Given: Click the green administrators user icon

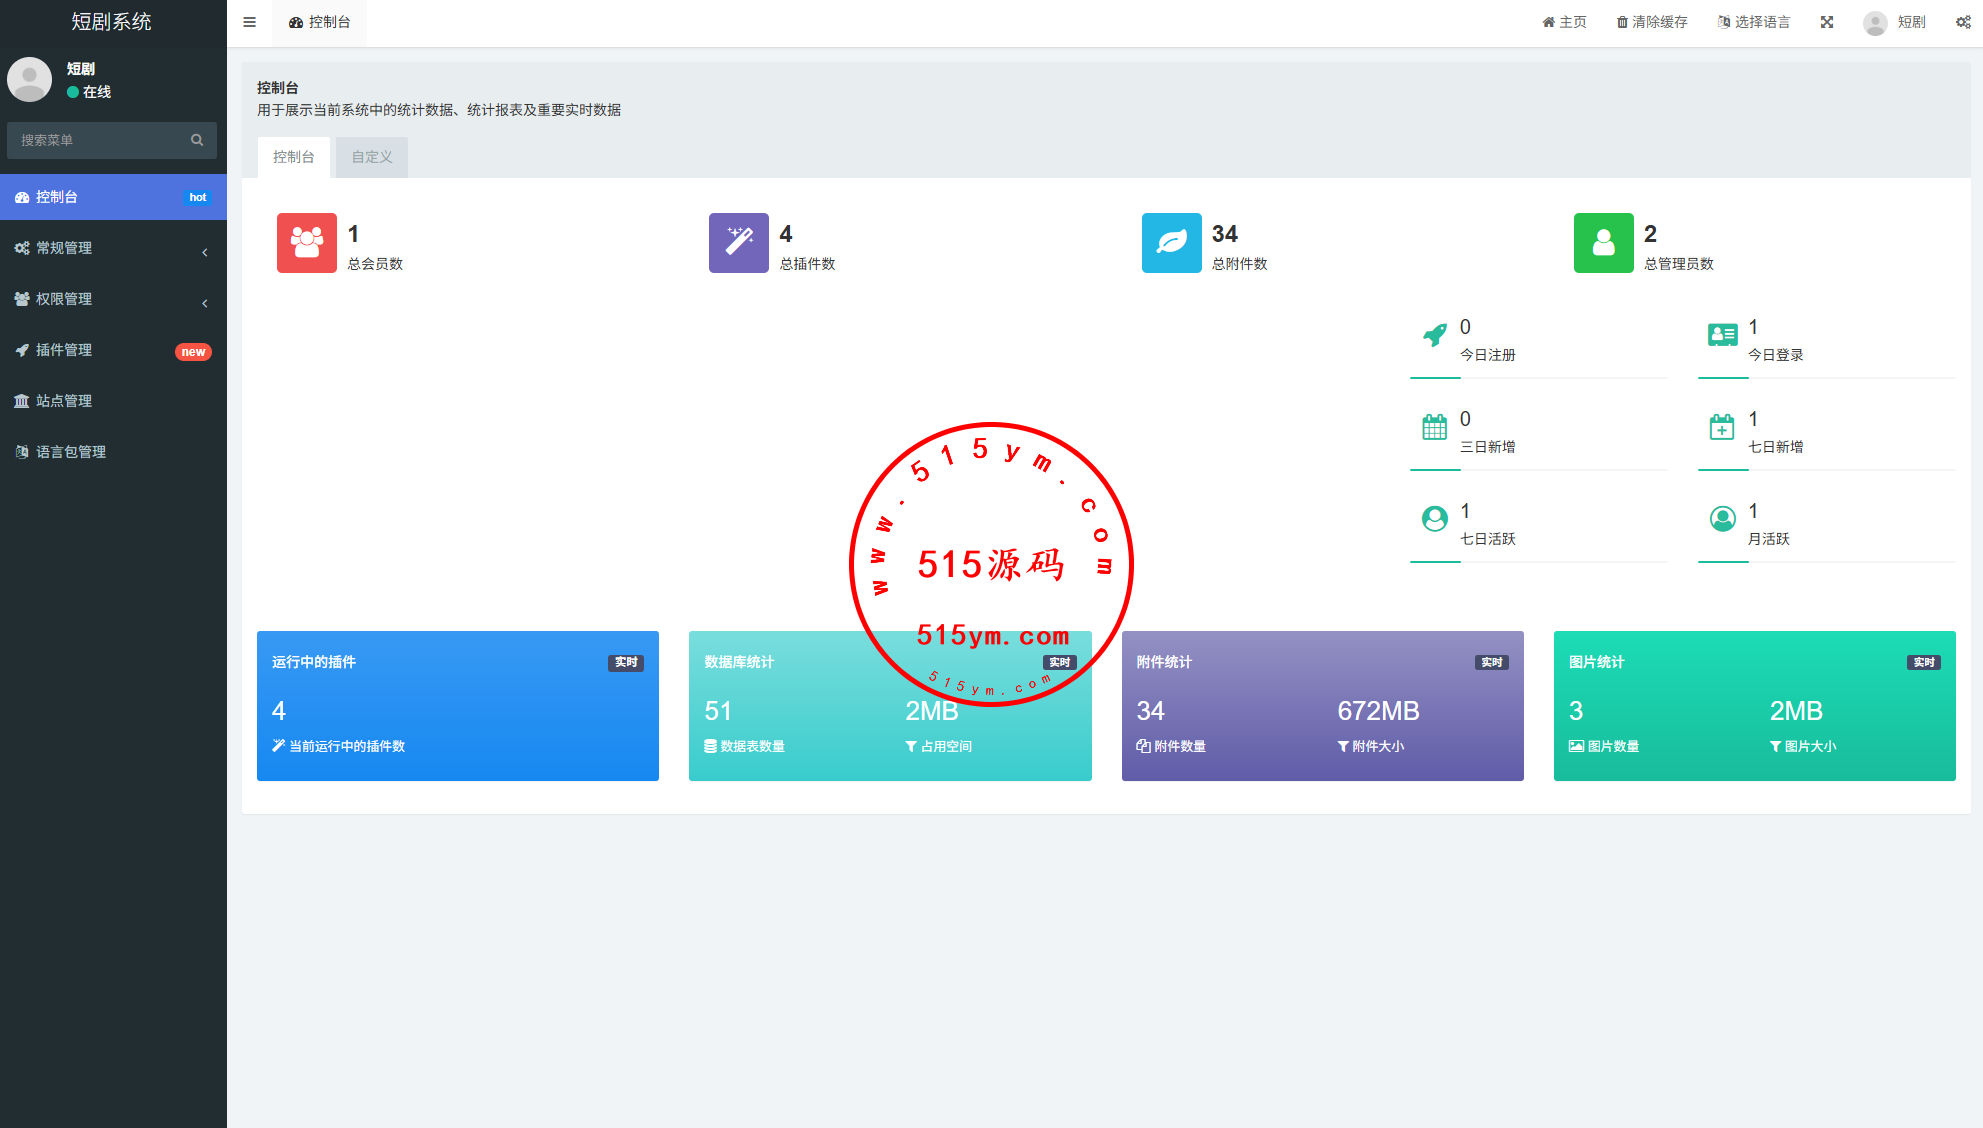Looking at the screenshot, I should 1603,243.
